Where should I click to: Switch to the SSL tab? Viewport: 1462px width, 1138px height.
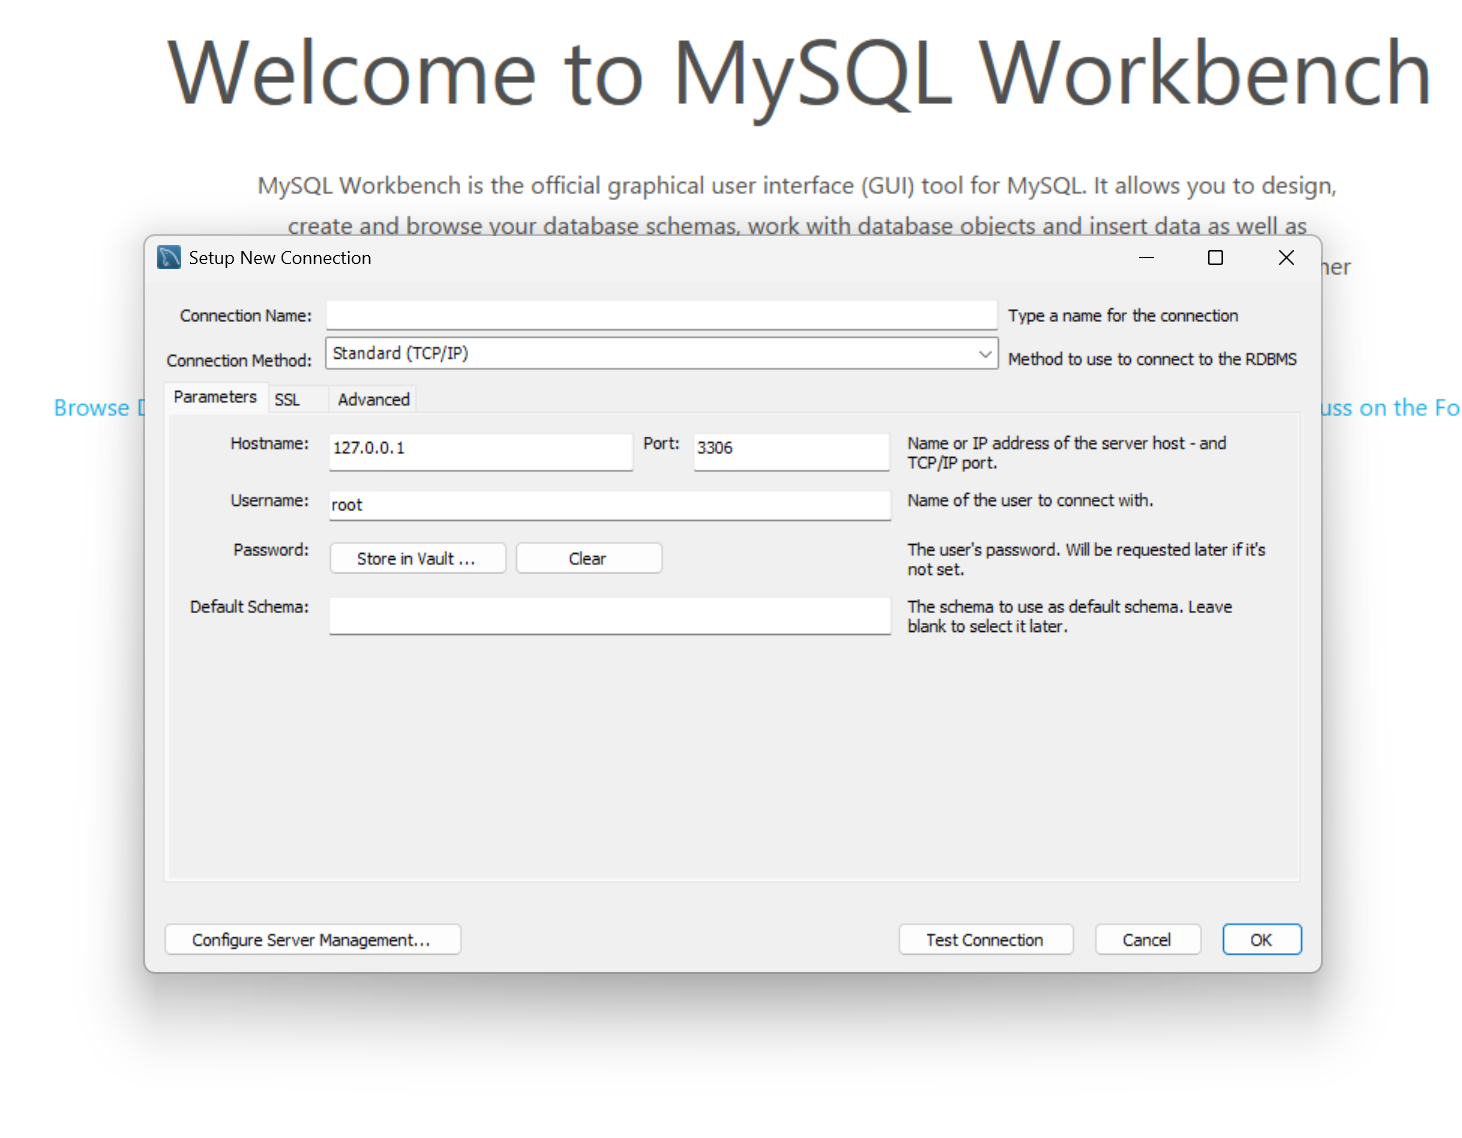click(287, 398)
